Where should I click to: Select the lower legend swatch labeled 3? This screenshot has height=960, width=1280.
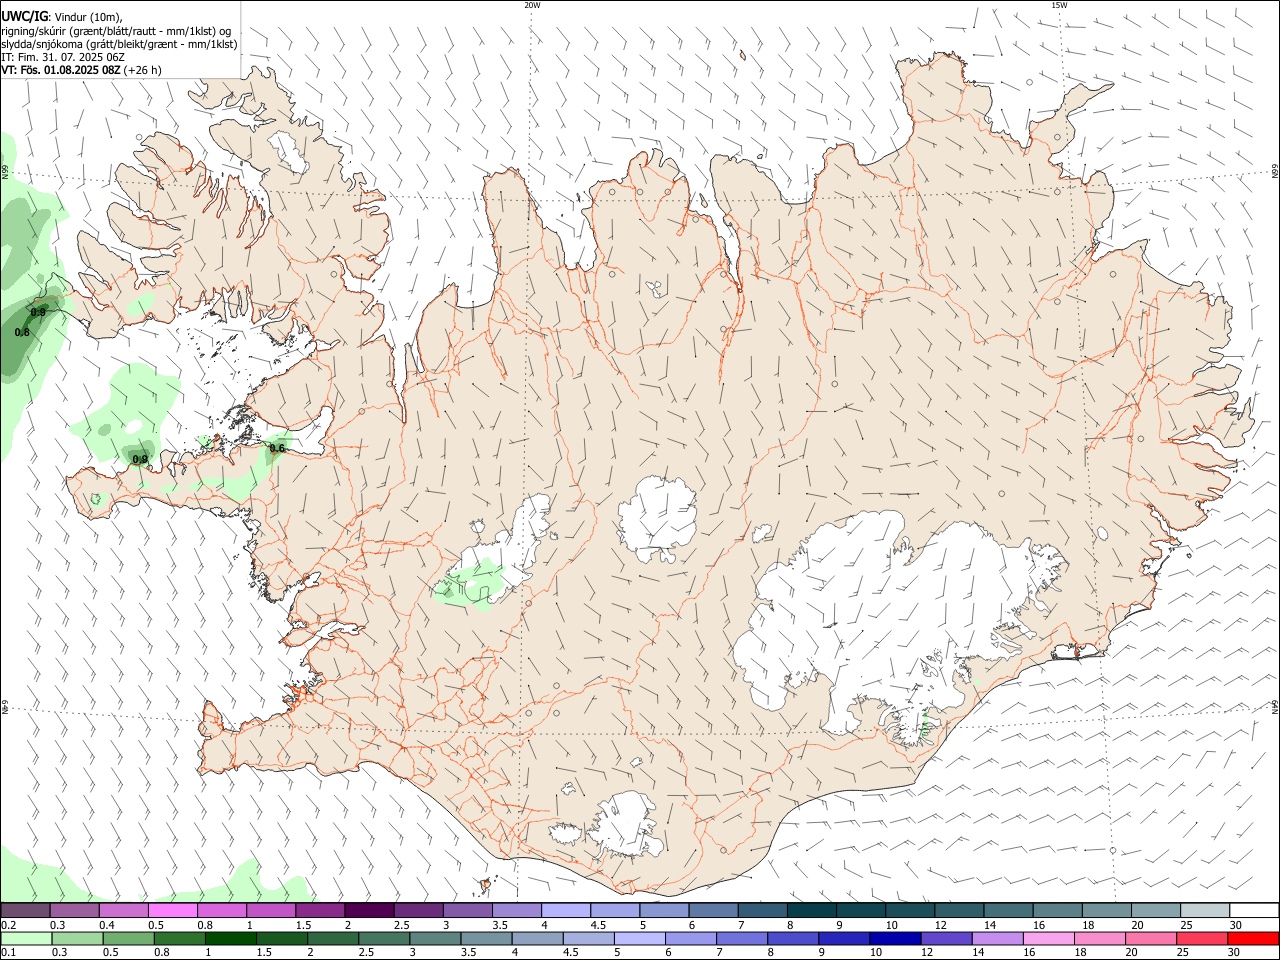click(x=434, y=938)
